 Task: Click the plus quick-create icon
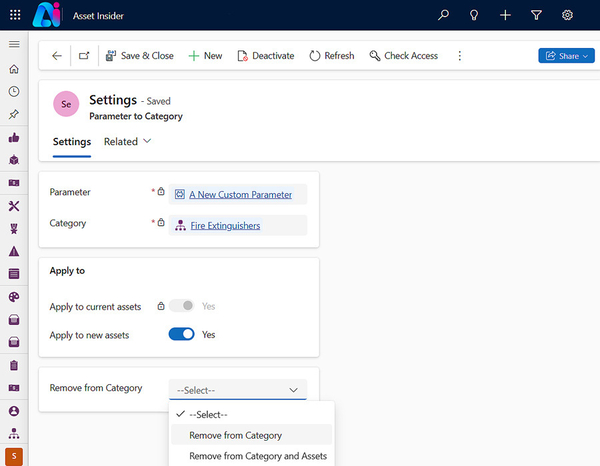click(x=505, y=15)
